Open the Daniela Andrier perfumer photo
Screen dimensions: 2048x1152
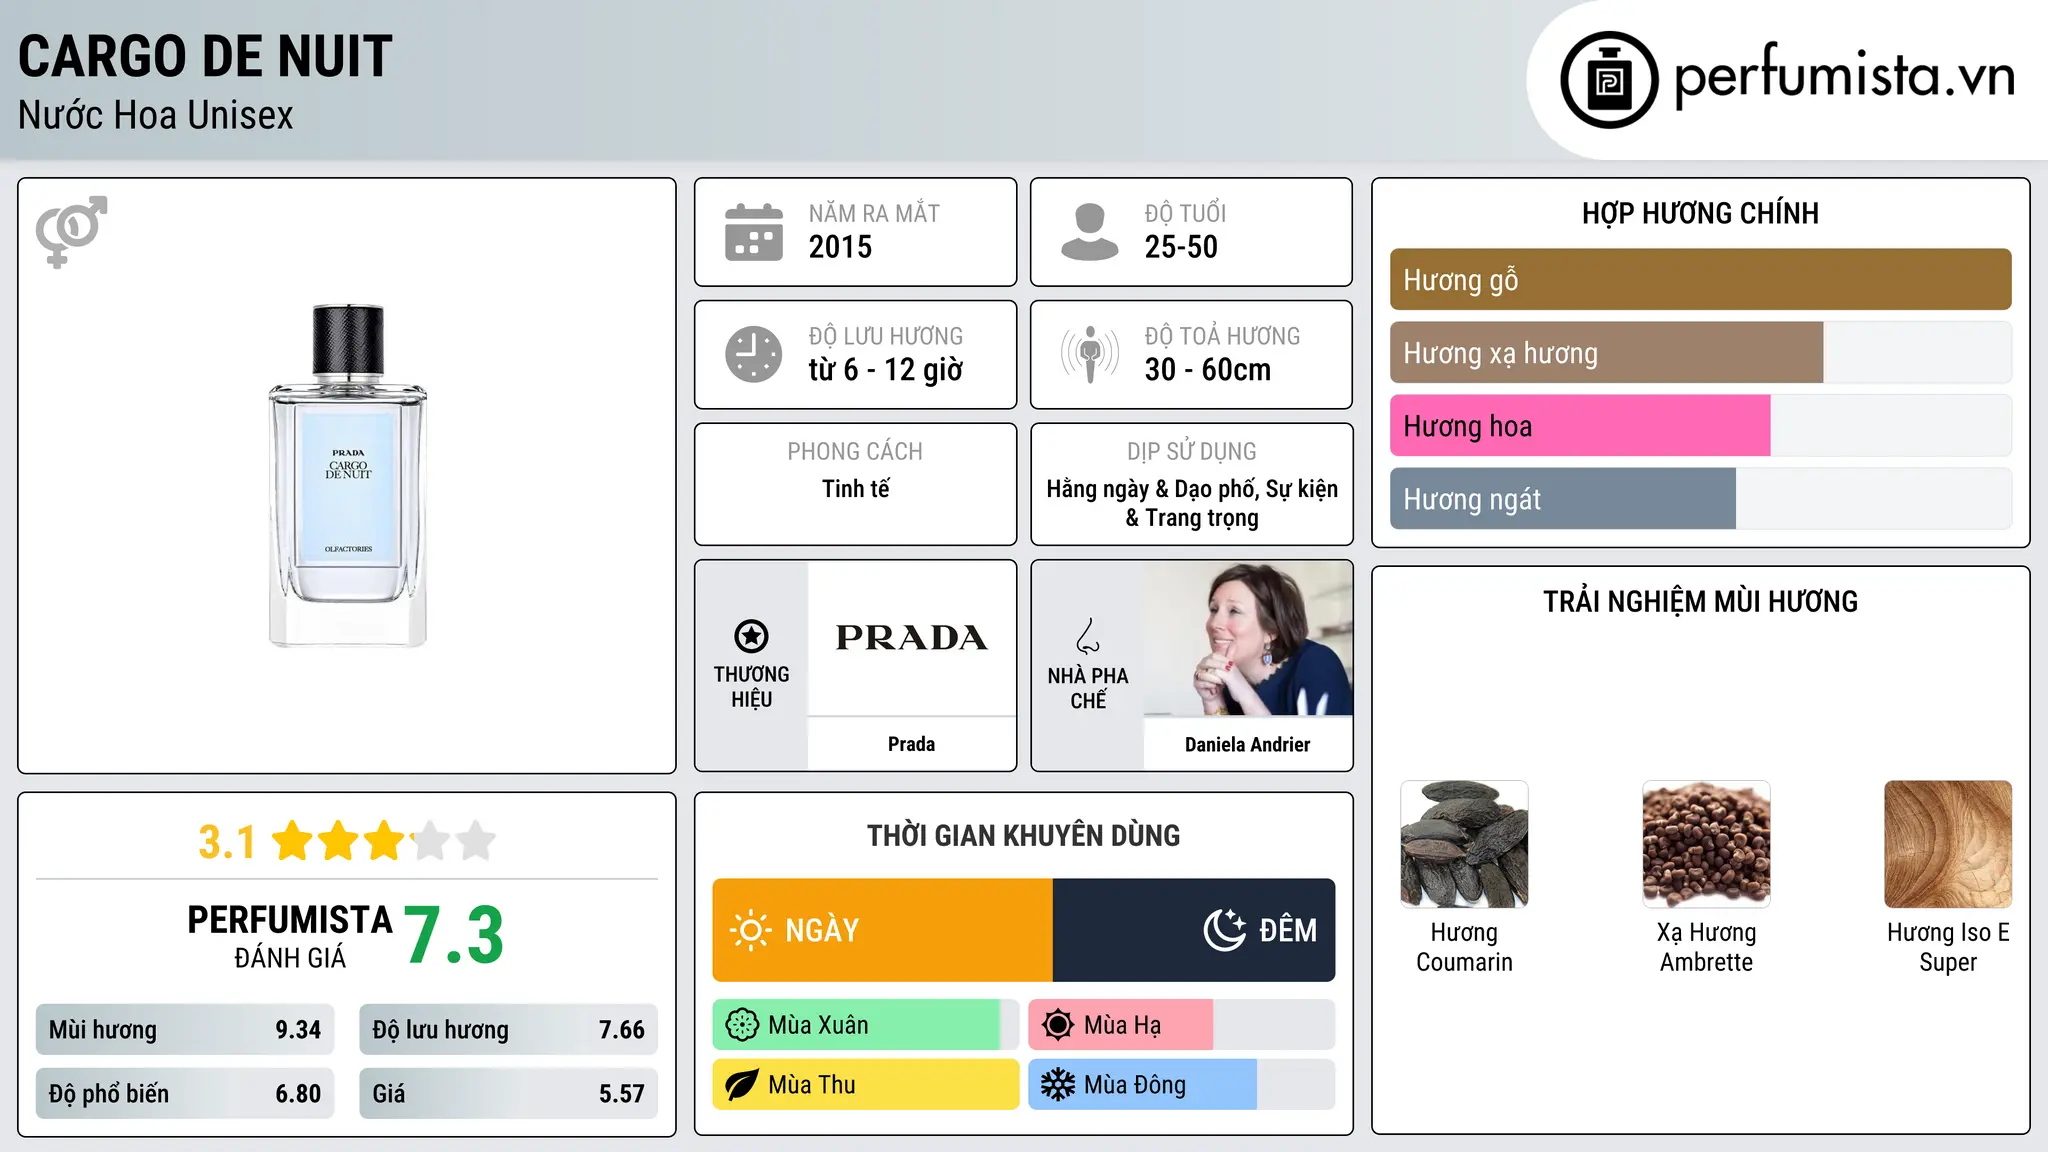[x=1248, y=638]
